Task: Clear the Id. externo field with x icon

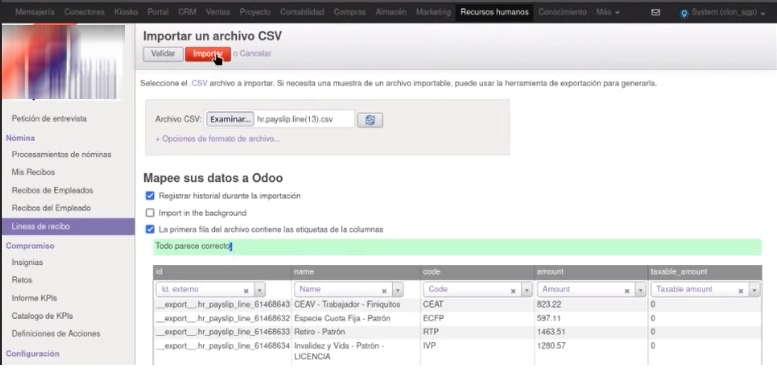Action: (246, 291)
